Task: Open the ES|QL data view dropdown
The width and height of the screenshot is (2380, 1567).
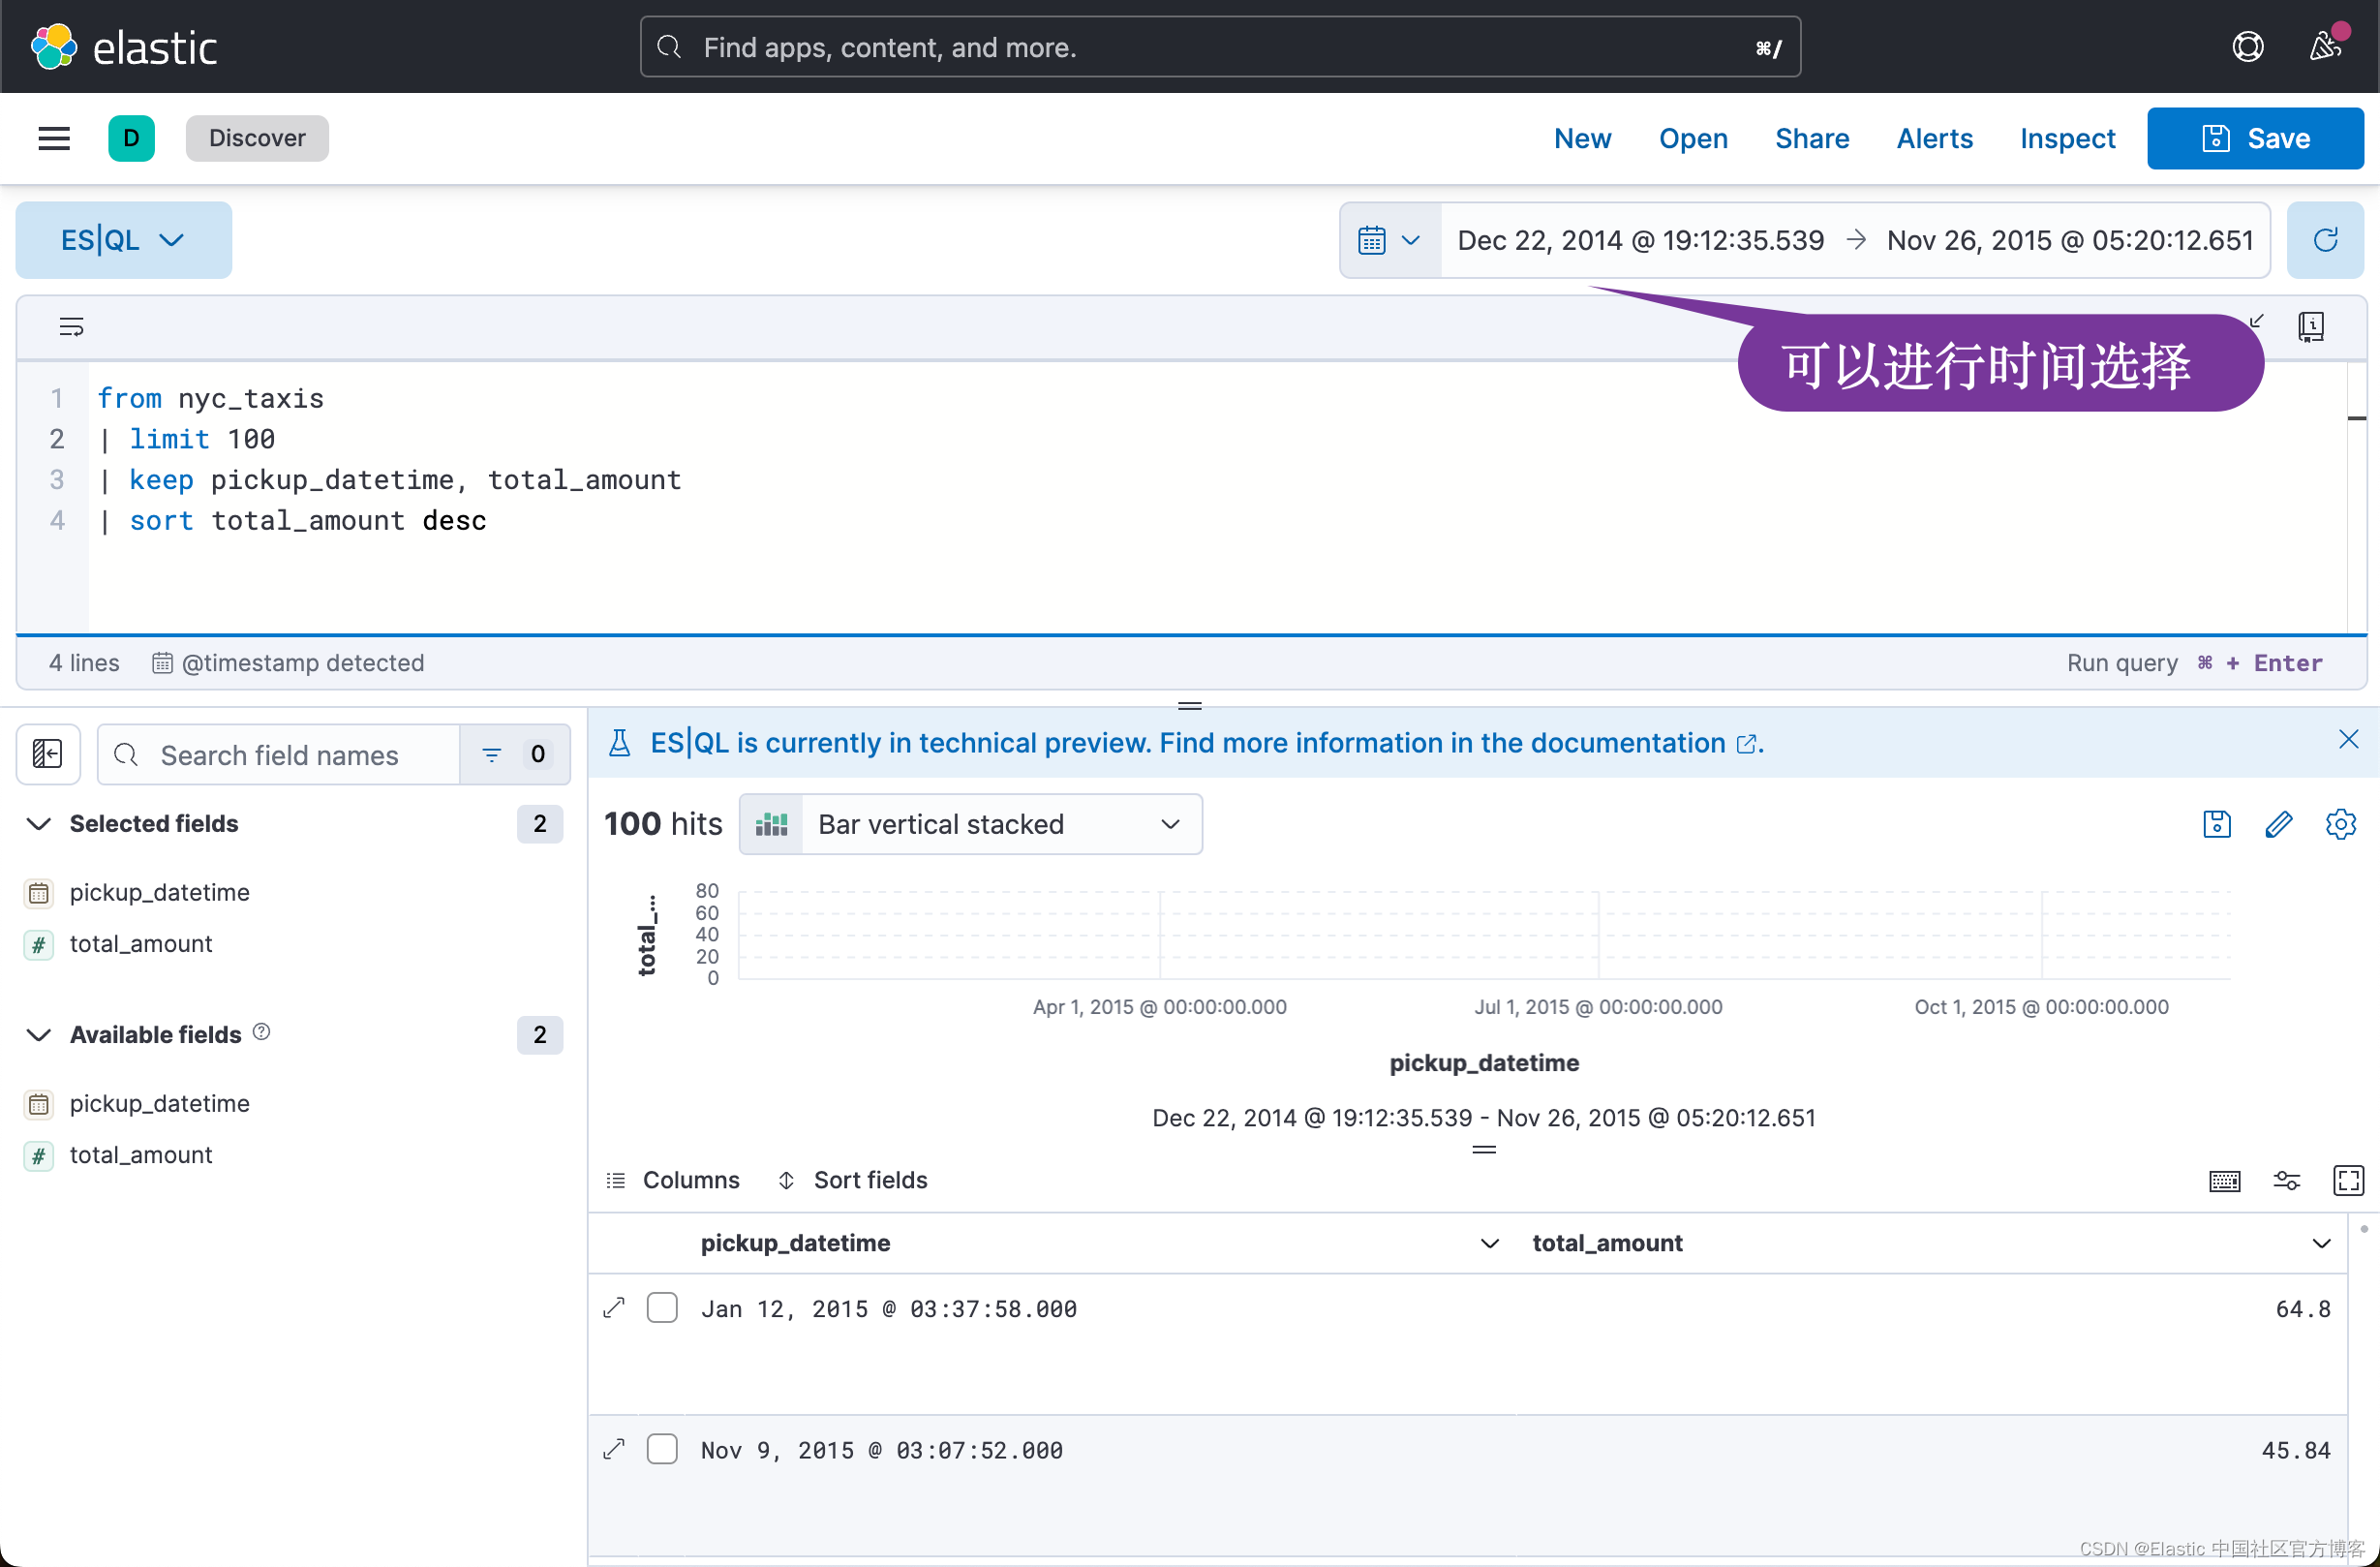Action: click(123, 240)
